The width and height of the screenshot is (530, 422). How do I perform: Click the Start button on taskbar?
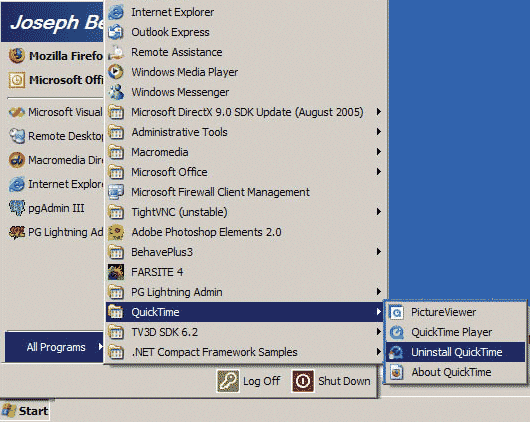(x=25, y=411)
